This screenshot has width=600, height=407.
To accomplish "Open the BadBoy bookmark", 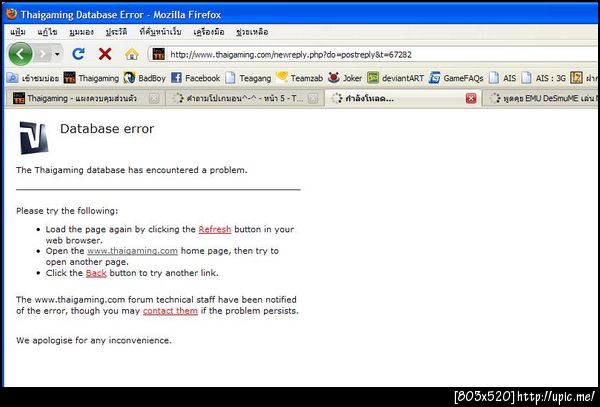I will point(145,78).
